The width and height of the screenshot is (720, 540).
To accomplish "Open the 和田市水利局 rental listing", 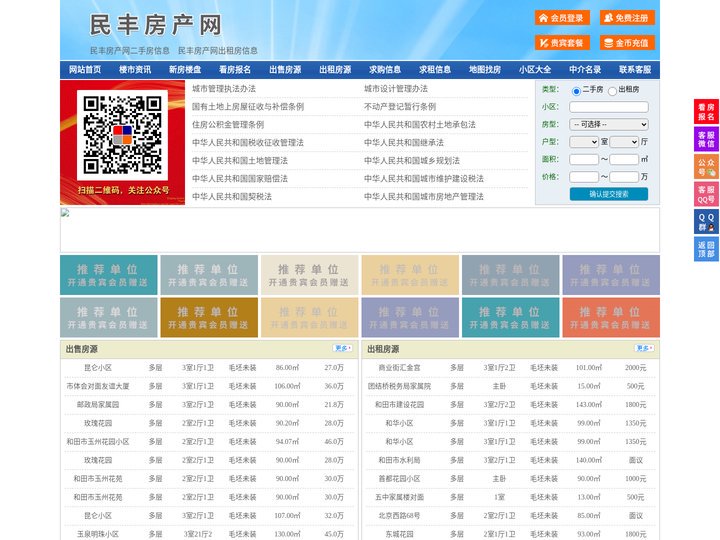I will [x=399, y=460].
